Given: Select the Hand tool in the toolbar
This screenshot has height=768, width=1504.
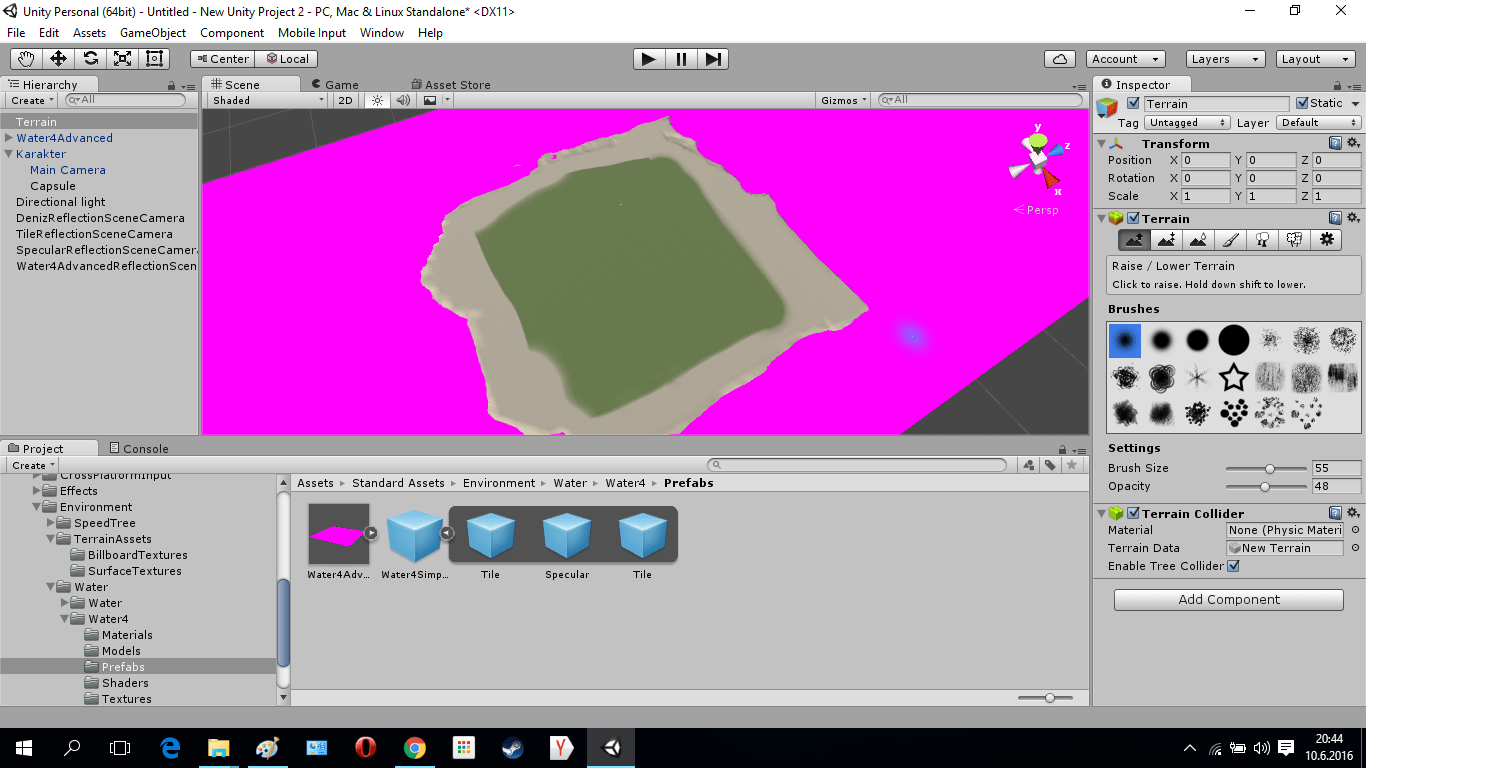Looking at the screenshot, I should [26, 59].
